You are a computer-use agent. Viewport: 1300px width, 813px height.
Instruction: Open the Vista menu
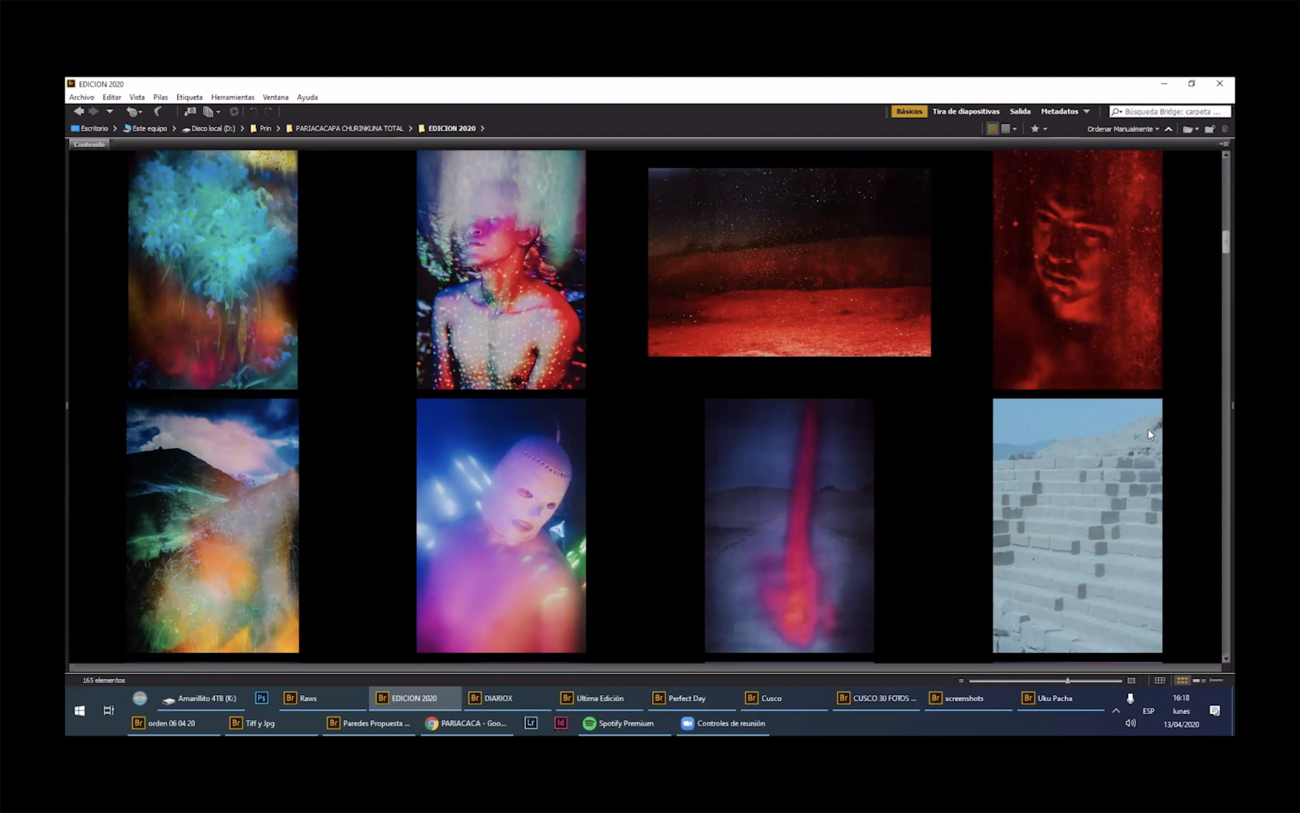137,97
